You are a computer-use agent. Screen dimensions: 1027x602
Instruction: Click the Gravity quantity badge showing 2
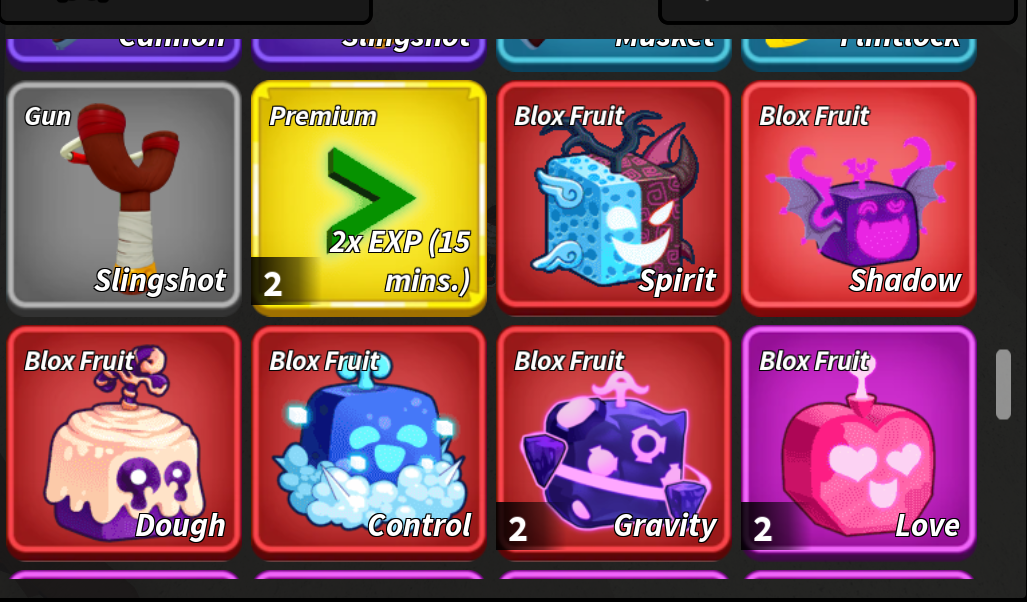pyautogui.click(x=517, y=529)
